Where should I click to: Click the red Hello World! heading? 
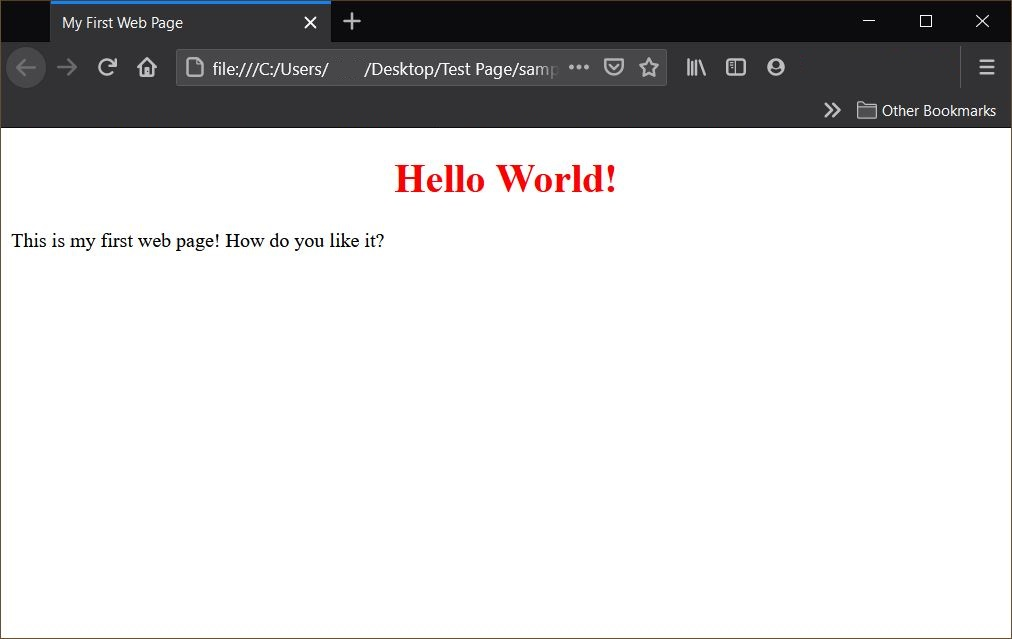(505, 179)
